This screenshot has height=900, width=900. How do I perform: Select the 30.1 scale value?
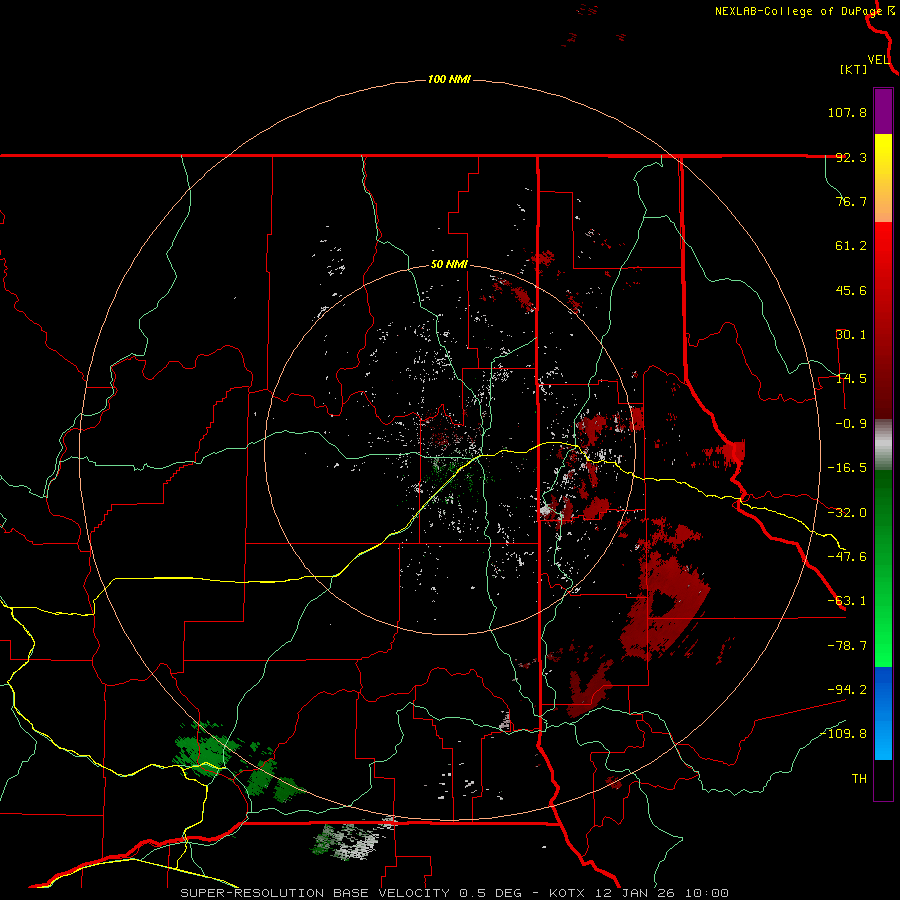coord(851,335)
